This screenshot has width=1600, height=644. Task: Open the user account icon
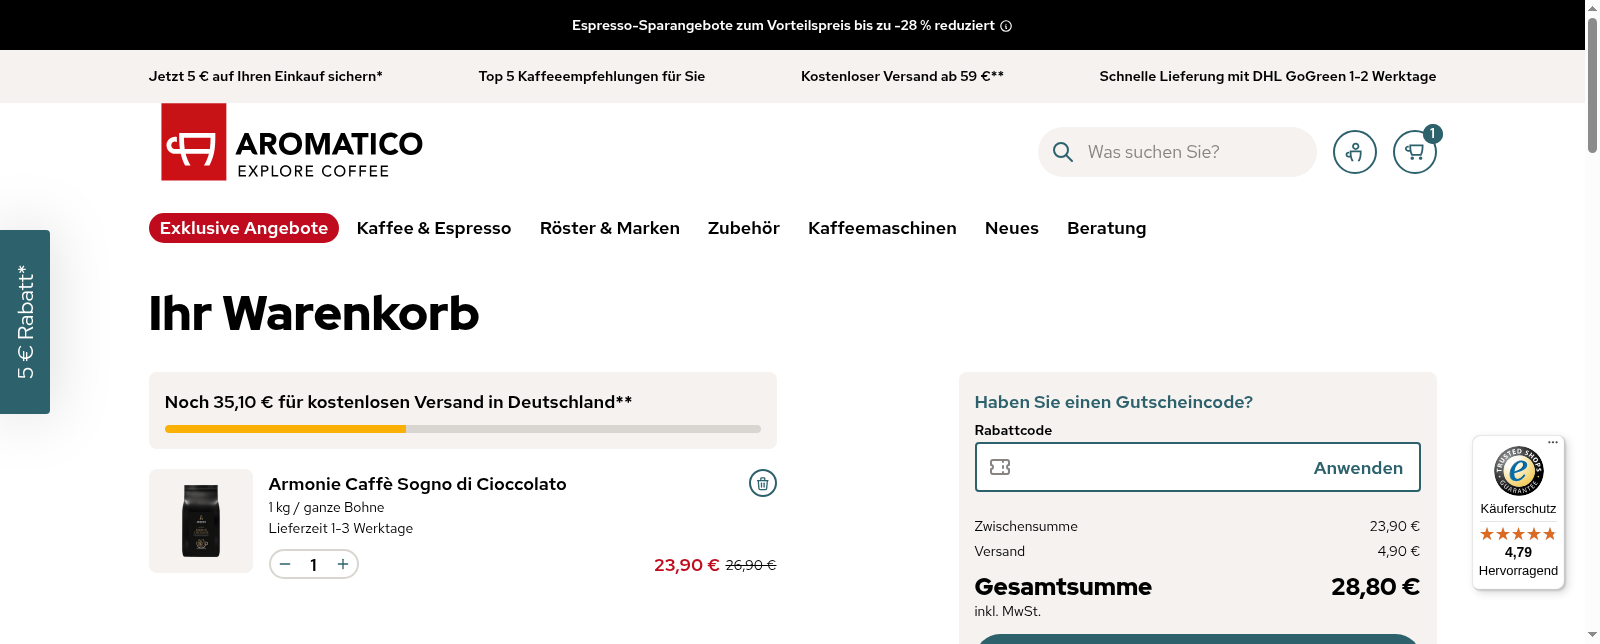point(1355,152)
